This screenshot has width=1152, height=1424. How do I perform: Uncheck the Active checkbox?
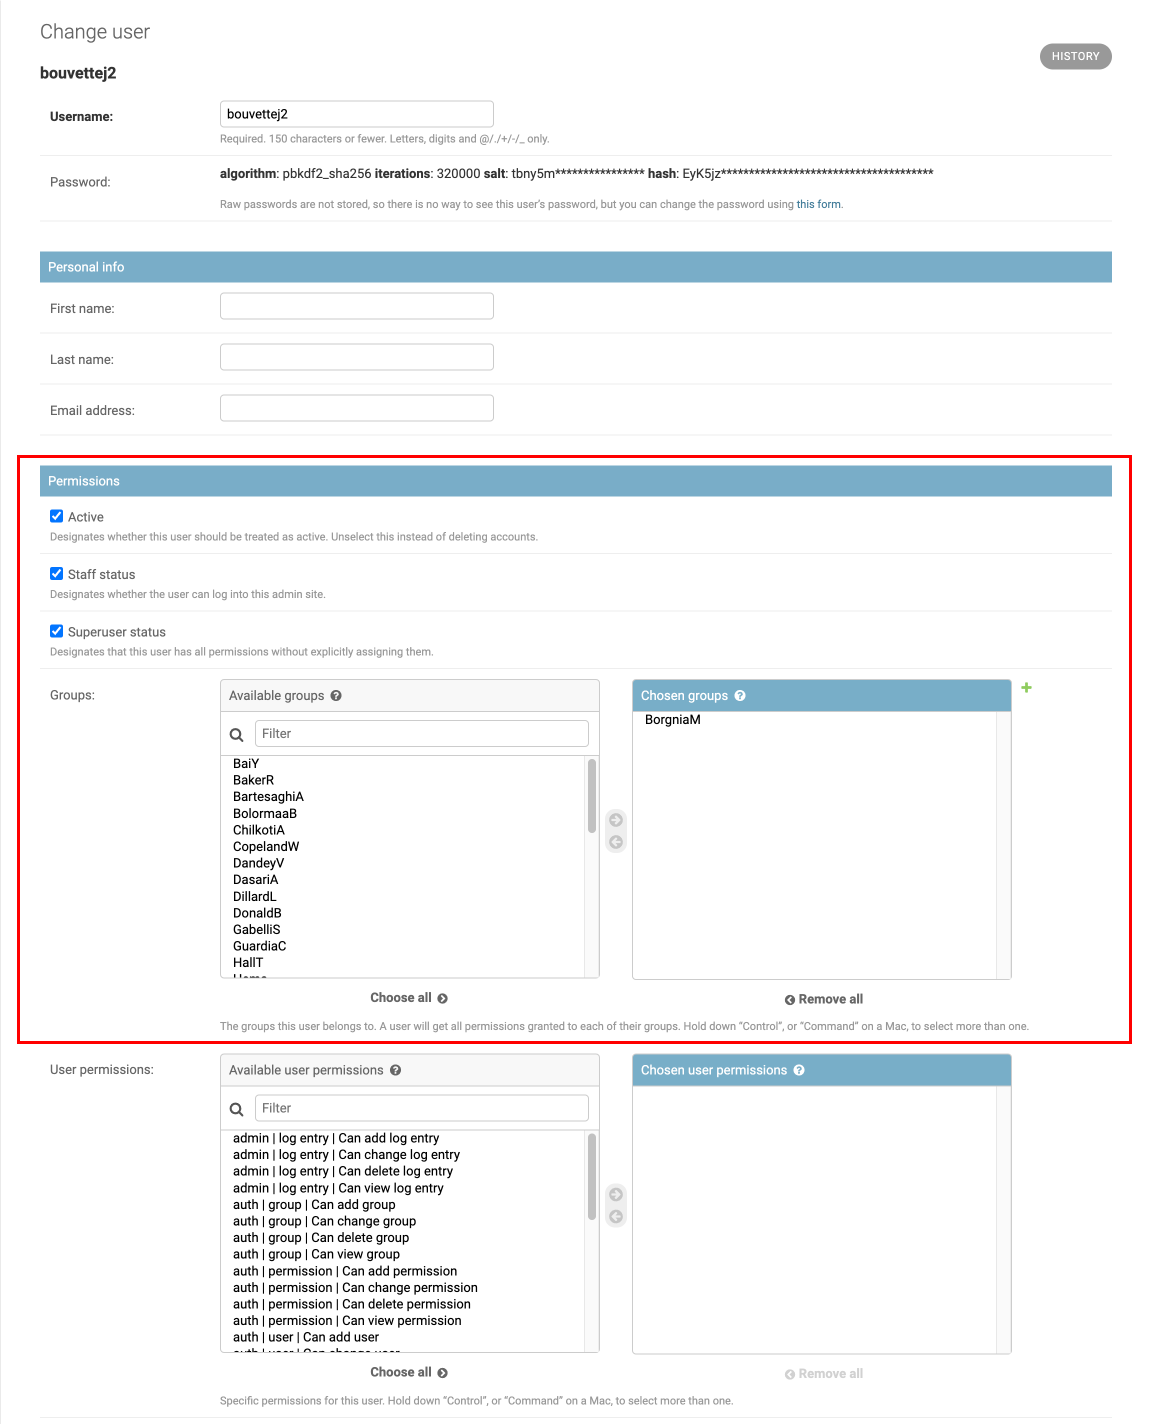tap(57, 517)
